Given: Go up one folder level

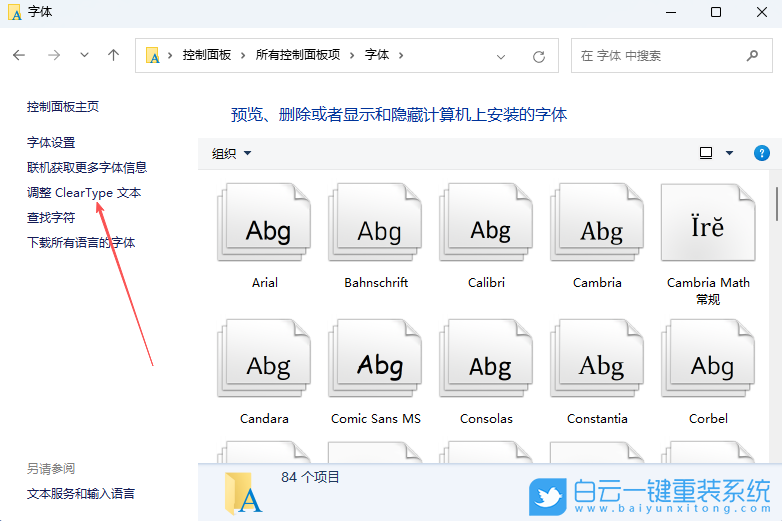Looking at the screenshot, I should [114, 55].
